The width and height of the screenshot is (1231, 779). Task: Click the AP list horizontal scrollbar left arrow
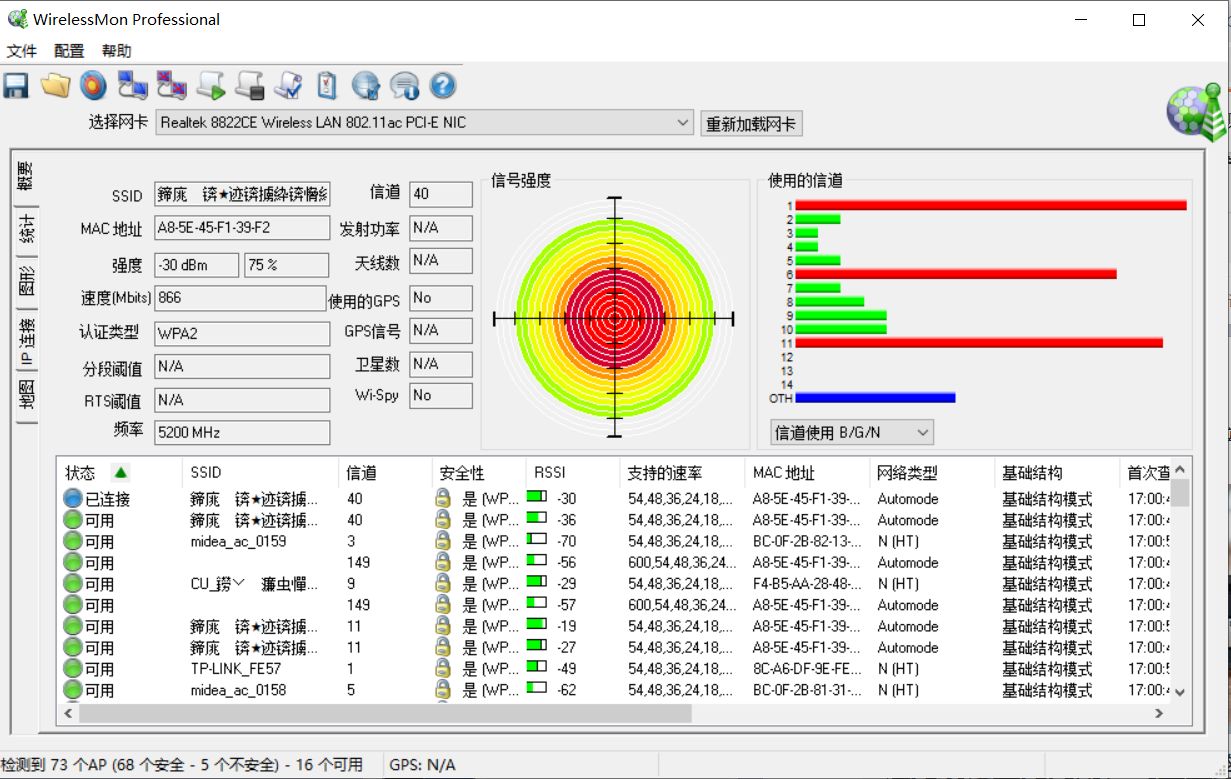pos(69,713)
